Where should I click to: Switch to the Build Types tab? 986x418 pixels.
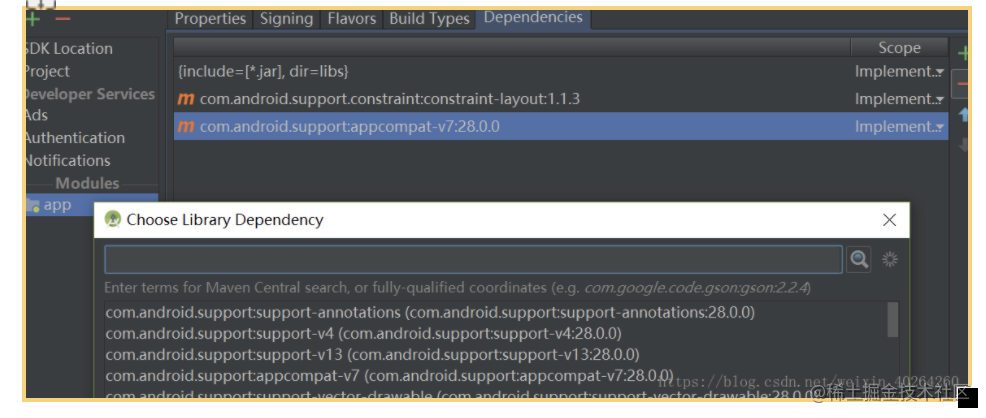pos(429,19)
